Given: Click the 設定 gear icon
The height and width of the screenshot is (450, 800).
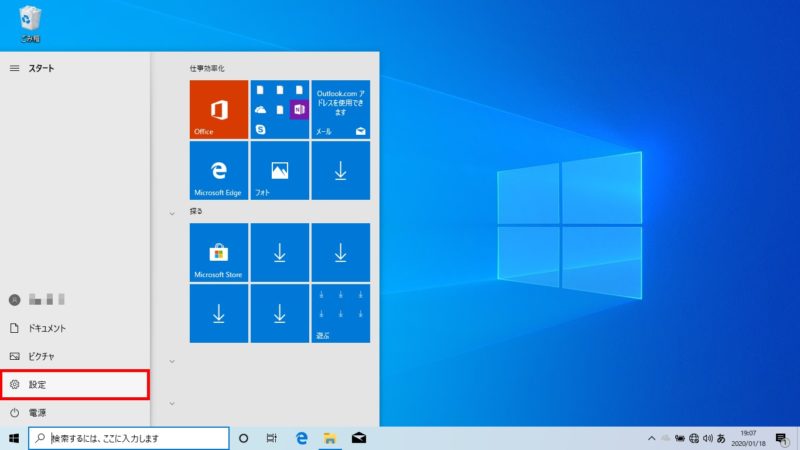Looking at the screenshot, I should [x=15, y=384].
